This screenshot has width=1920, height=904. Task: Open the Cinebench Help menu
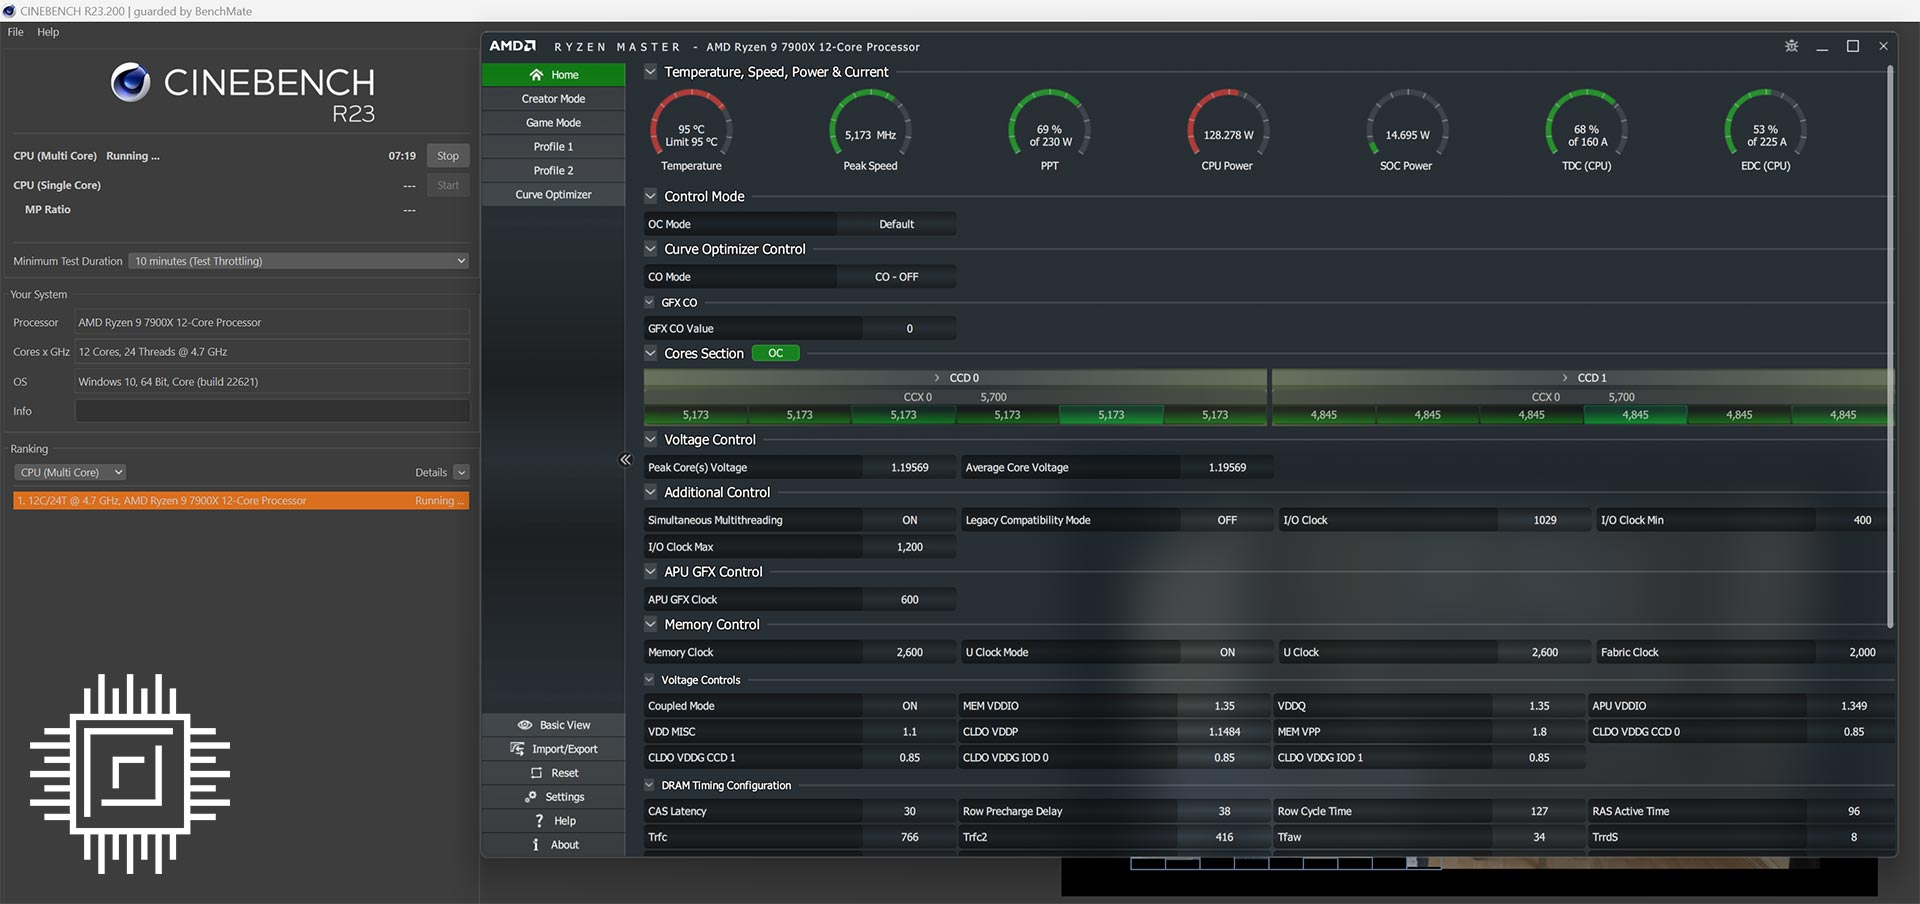point(48,32)
